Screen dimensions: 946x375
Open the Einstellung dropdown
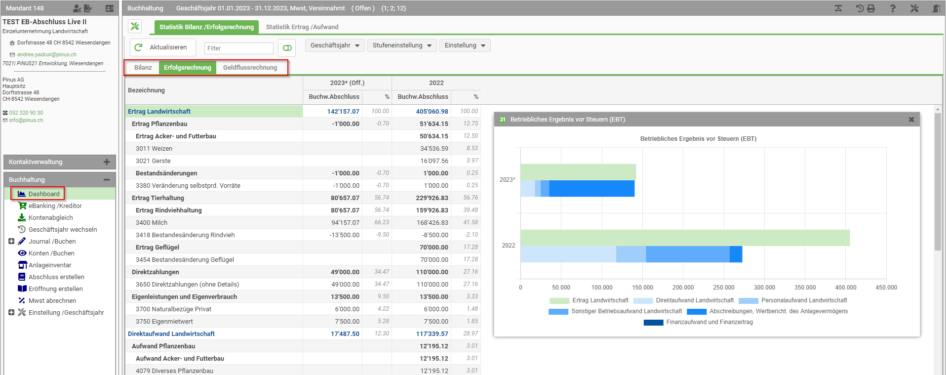point(465,45)
